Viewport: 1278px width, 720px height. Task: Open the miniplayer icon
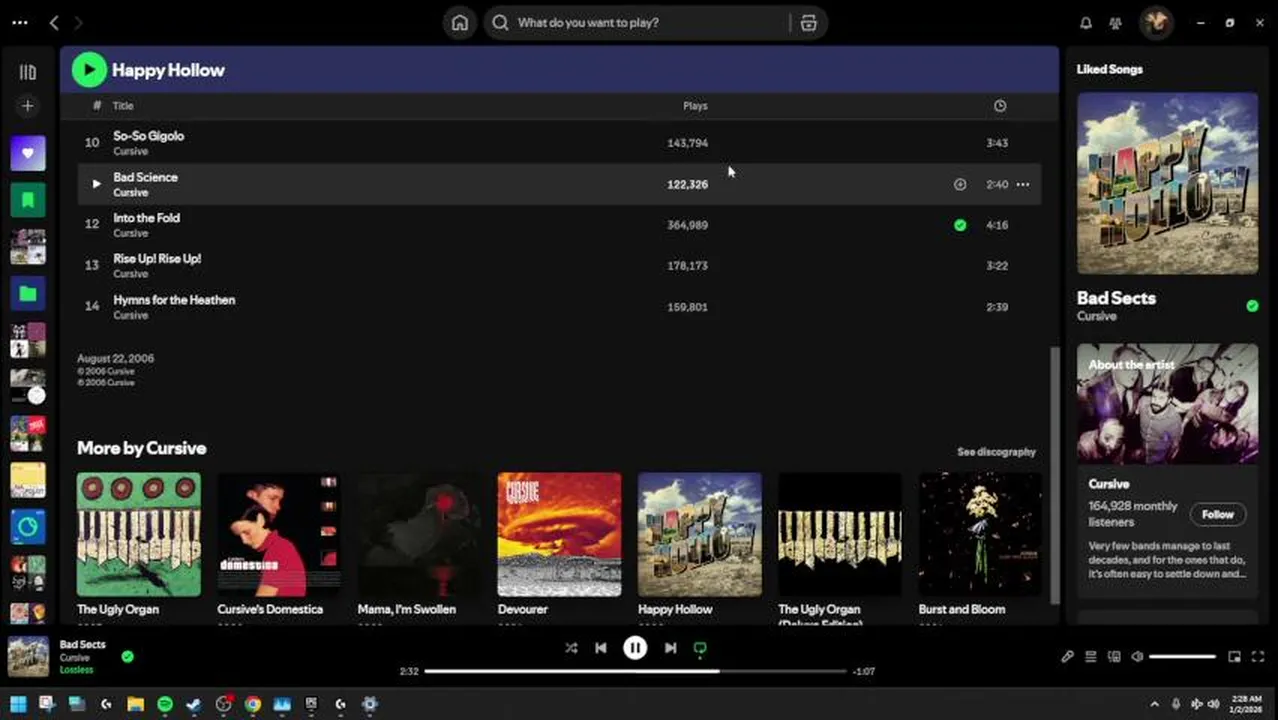coord(1235,657)
